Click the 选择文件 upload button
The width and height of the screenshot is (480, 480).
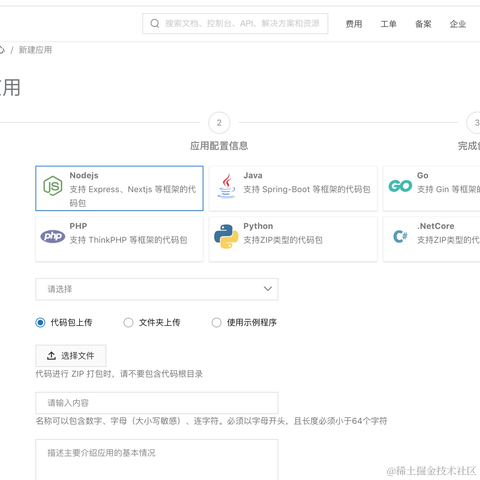tap(71, 356)
